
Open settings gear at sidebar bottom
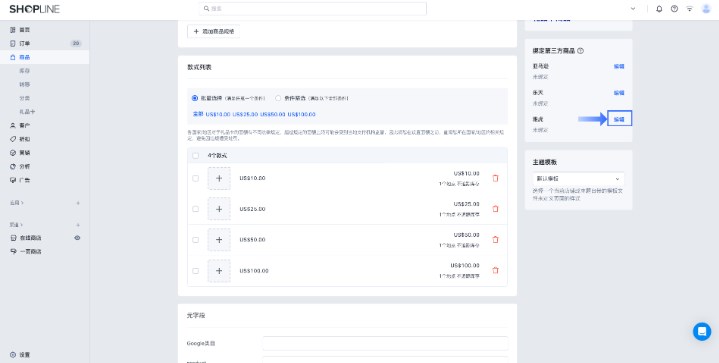click(13, 355)
